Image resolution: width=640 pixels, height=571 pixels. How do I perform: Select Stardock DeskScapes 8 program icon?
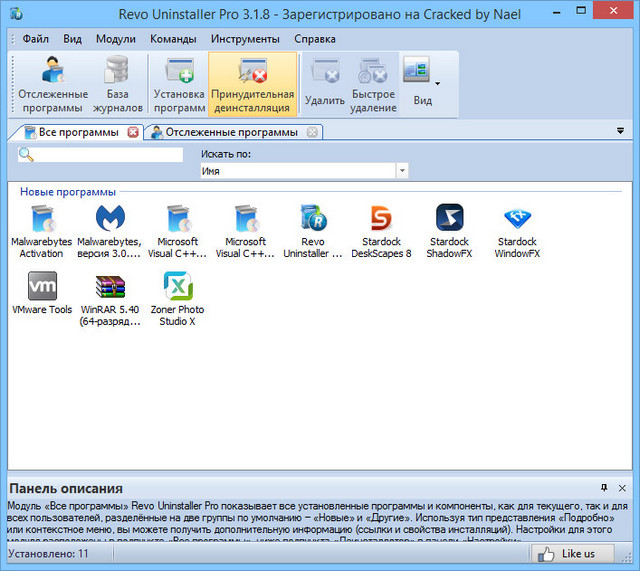pyautogui.click(x=381, y=230)
